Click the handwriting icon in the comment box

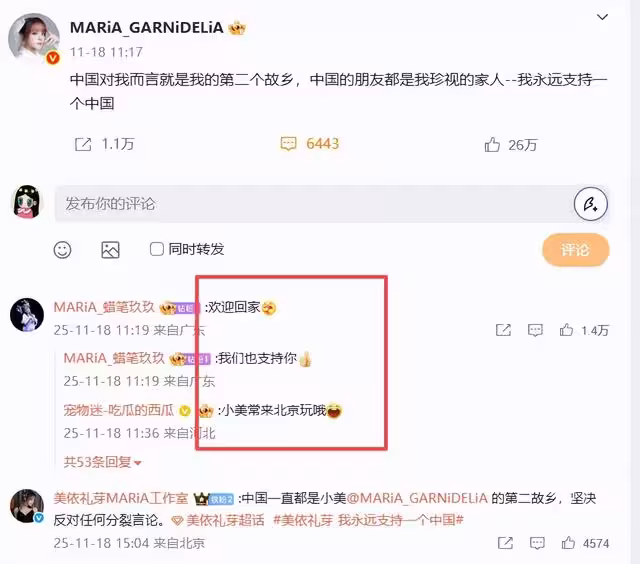591,204
